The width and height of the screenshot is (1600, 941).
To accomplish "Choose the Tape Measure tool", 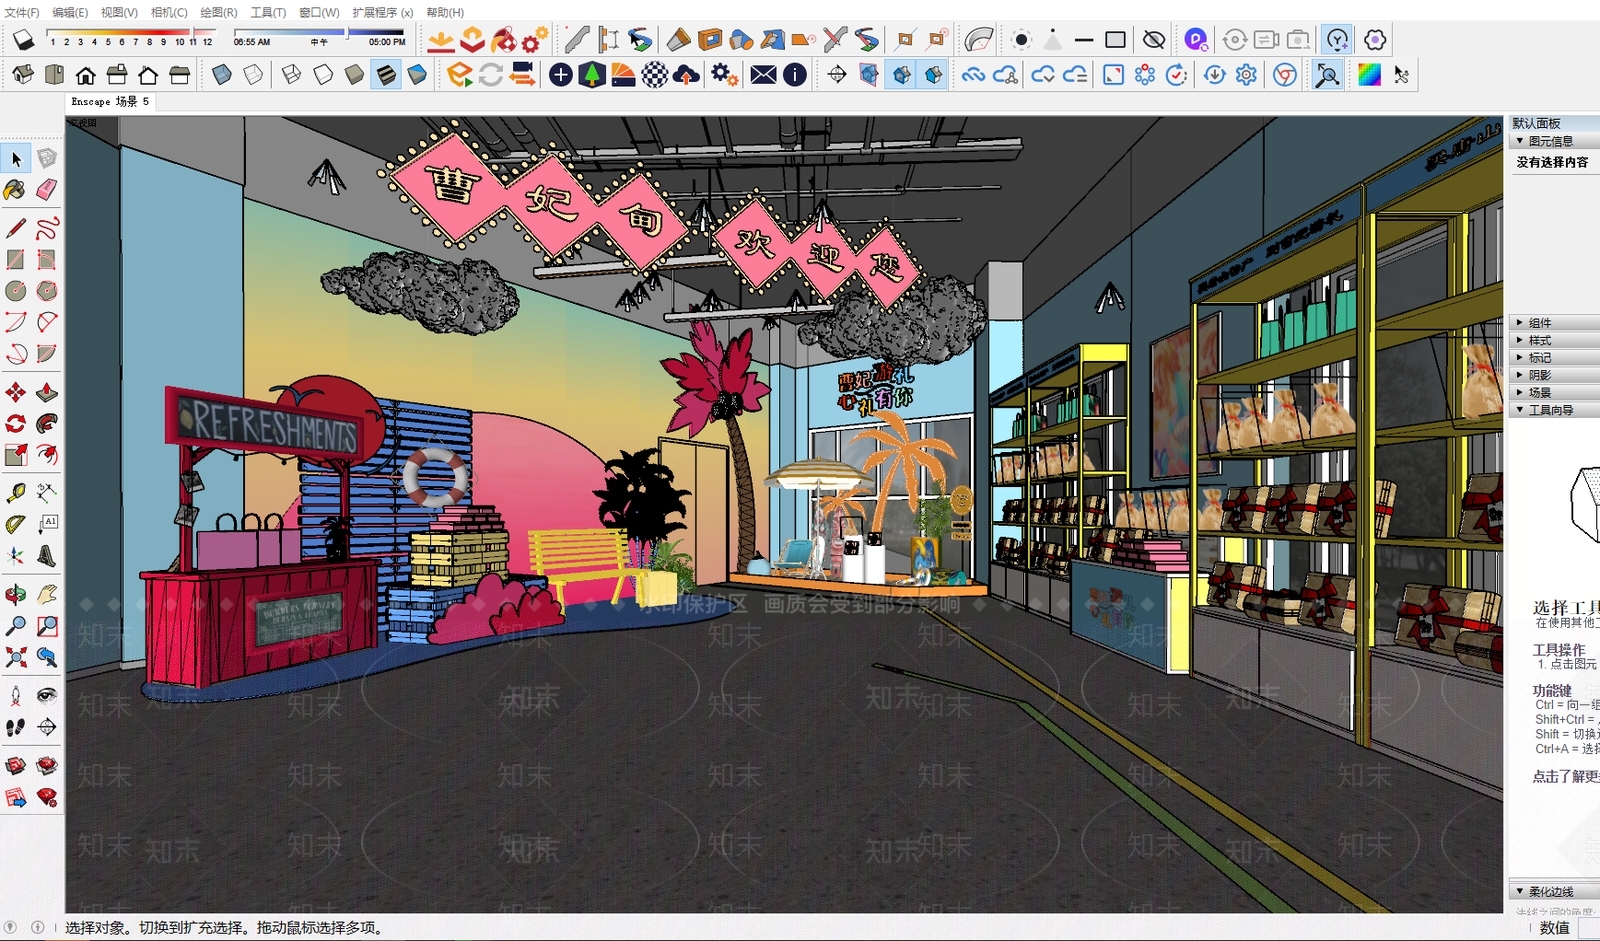I will coord(16,493).
